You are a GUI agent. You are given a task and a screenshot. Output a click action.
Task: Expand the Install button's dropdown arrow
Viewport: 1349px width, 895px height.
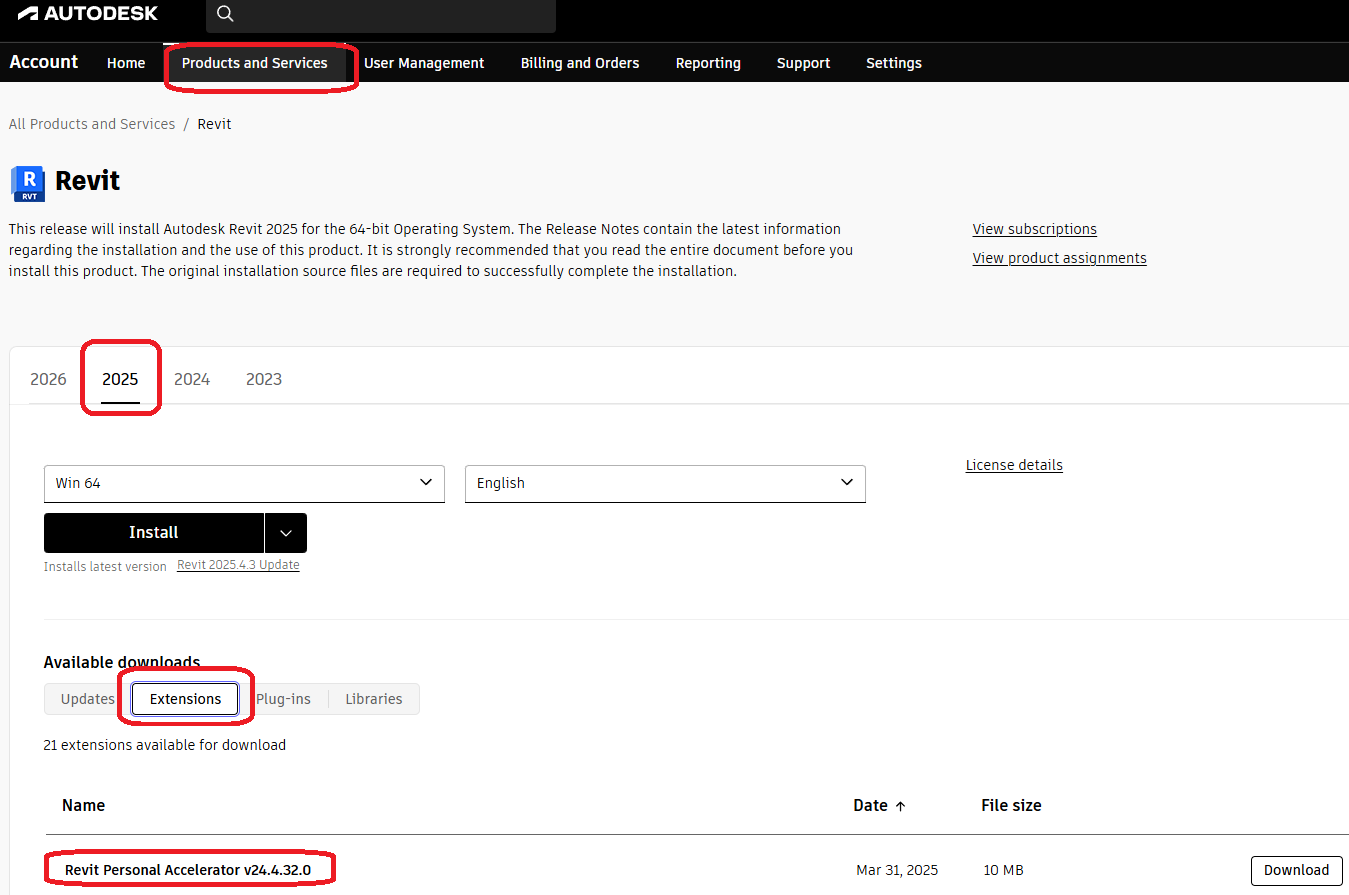point(286,532)
